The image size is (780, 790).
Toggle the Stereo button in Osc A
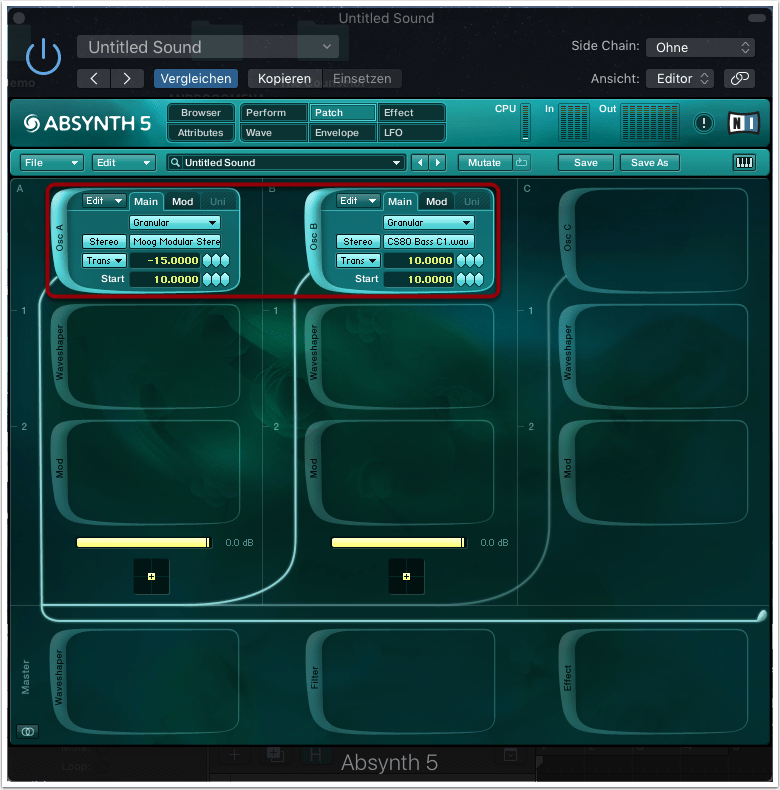(x=104, y=241)
